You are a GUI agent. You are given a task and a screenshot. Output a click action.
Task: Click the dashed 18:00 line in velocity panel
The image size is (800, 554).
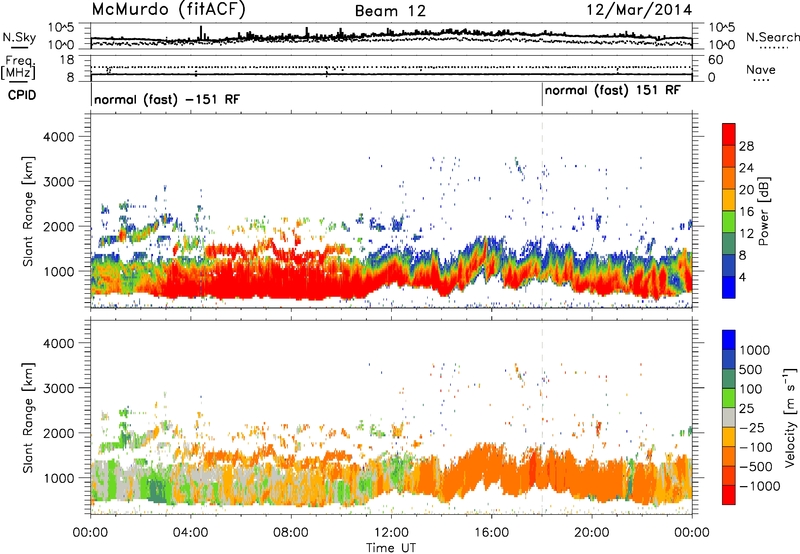pyautogui.click(x=542, y=417)
